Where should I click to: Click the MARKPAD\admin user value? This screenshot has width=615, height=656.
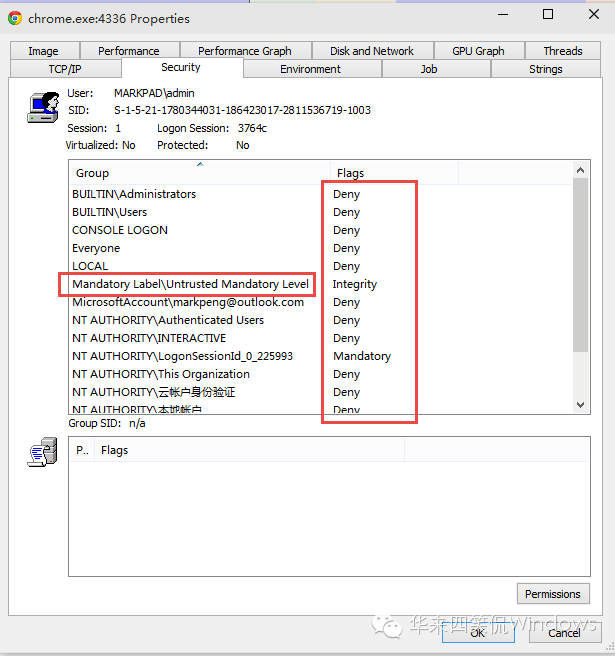(154, 93)
